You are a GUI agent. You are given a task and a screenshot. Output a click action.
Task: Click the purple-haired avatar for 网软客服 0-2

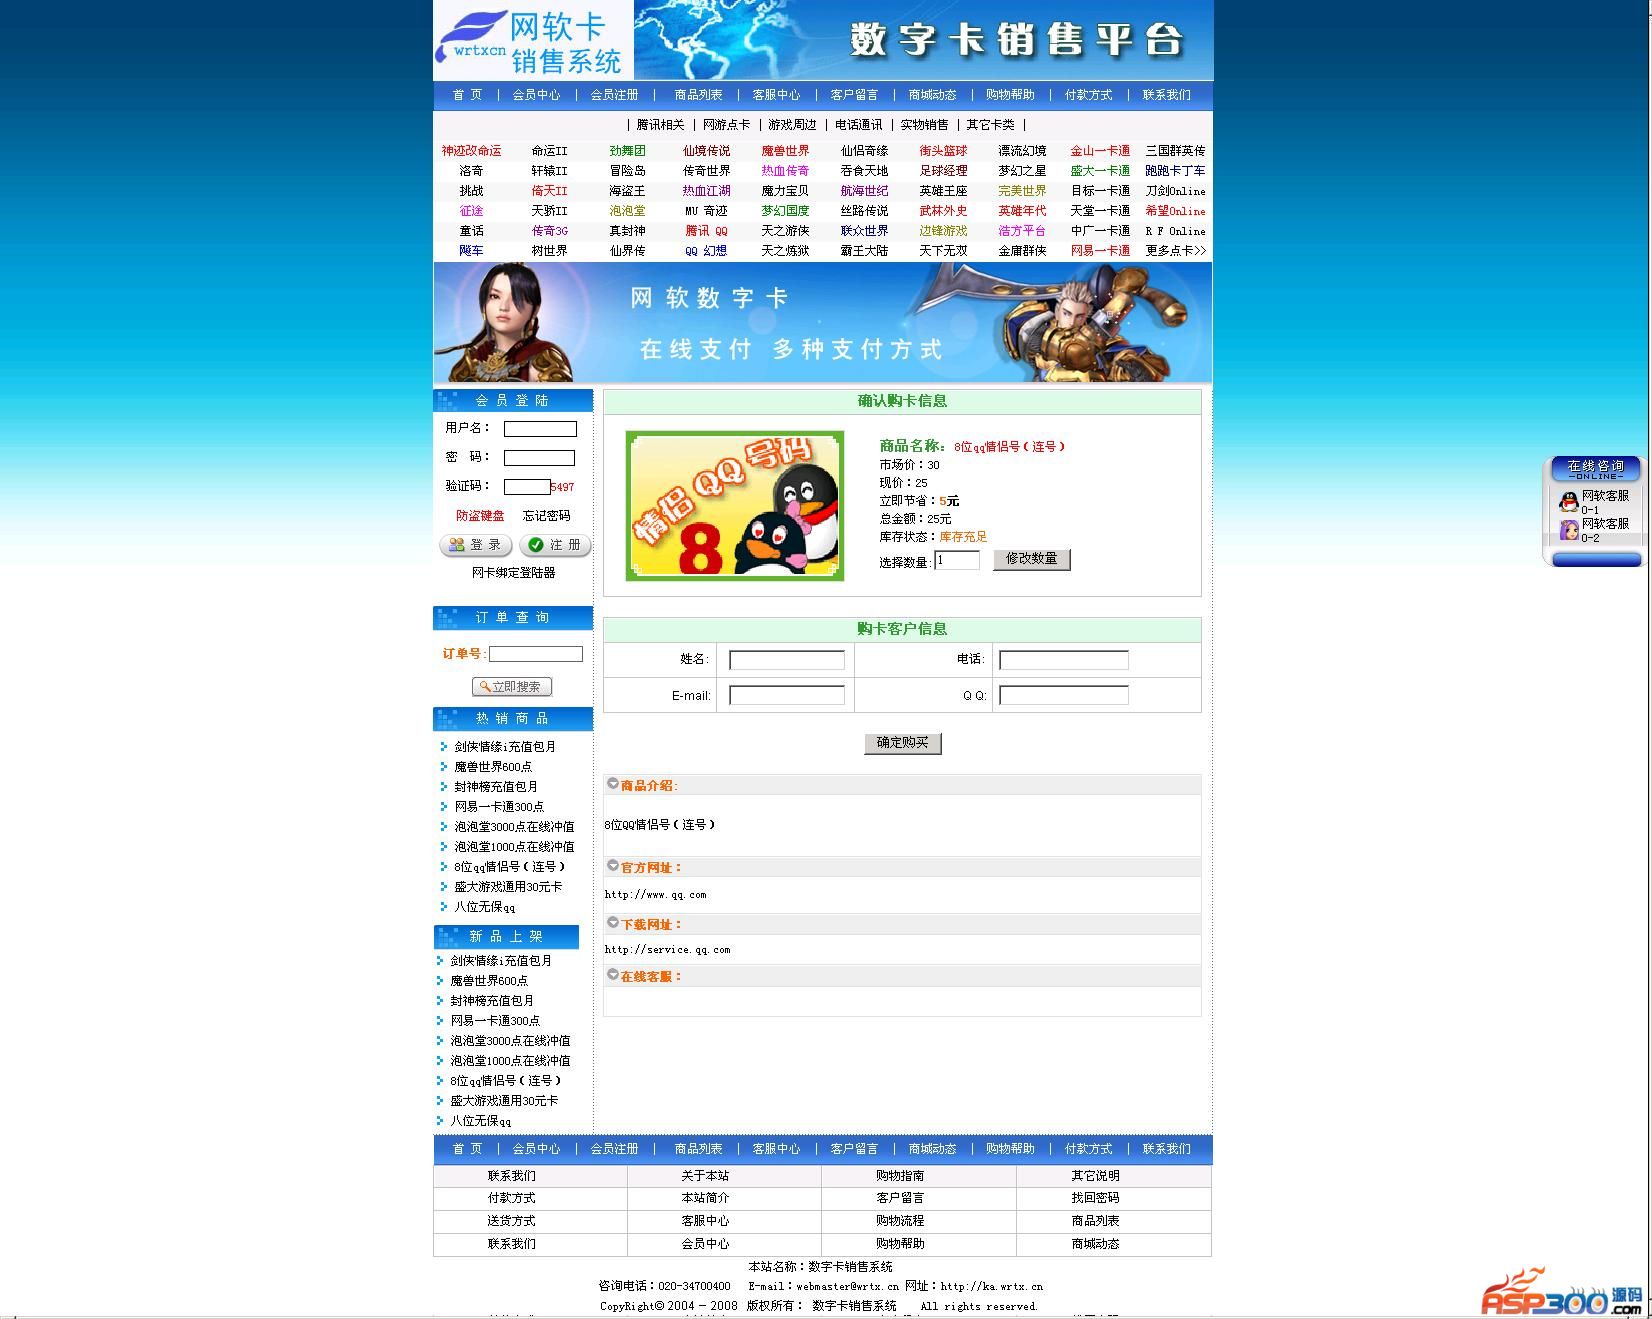tap(1569, 530)
